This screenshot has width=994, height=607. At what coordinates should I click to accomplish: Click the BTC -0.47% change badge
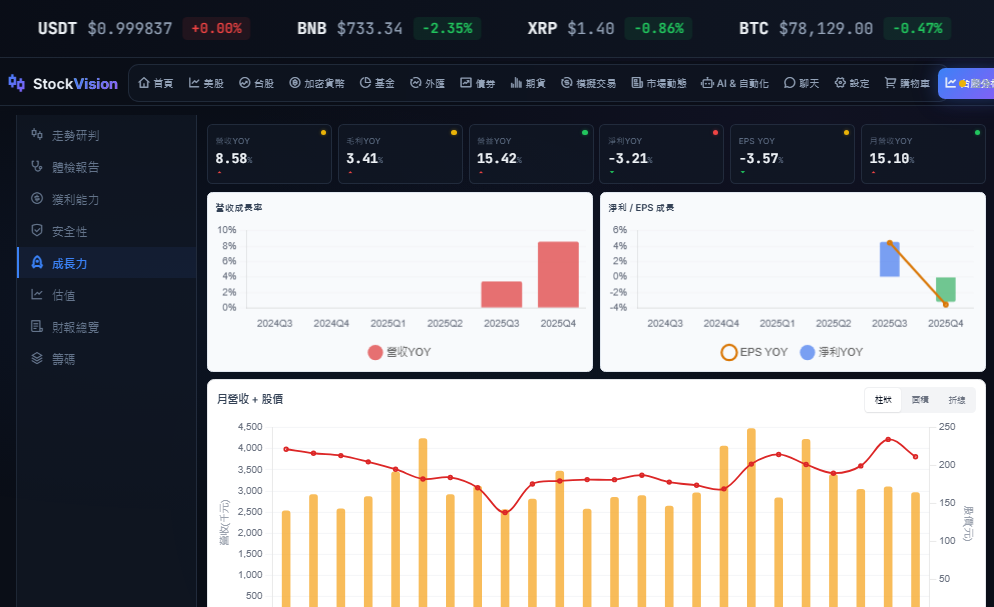[x=917, y=29]
